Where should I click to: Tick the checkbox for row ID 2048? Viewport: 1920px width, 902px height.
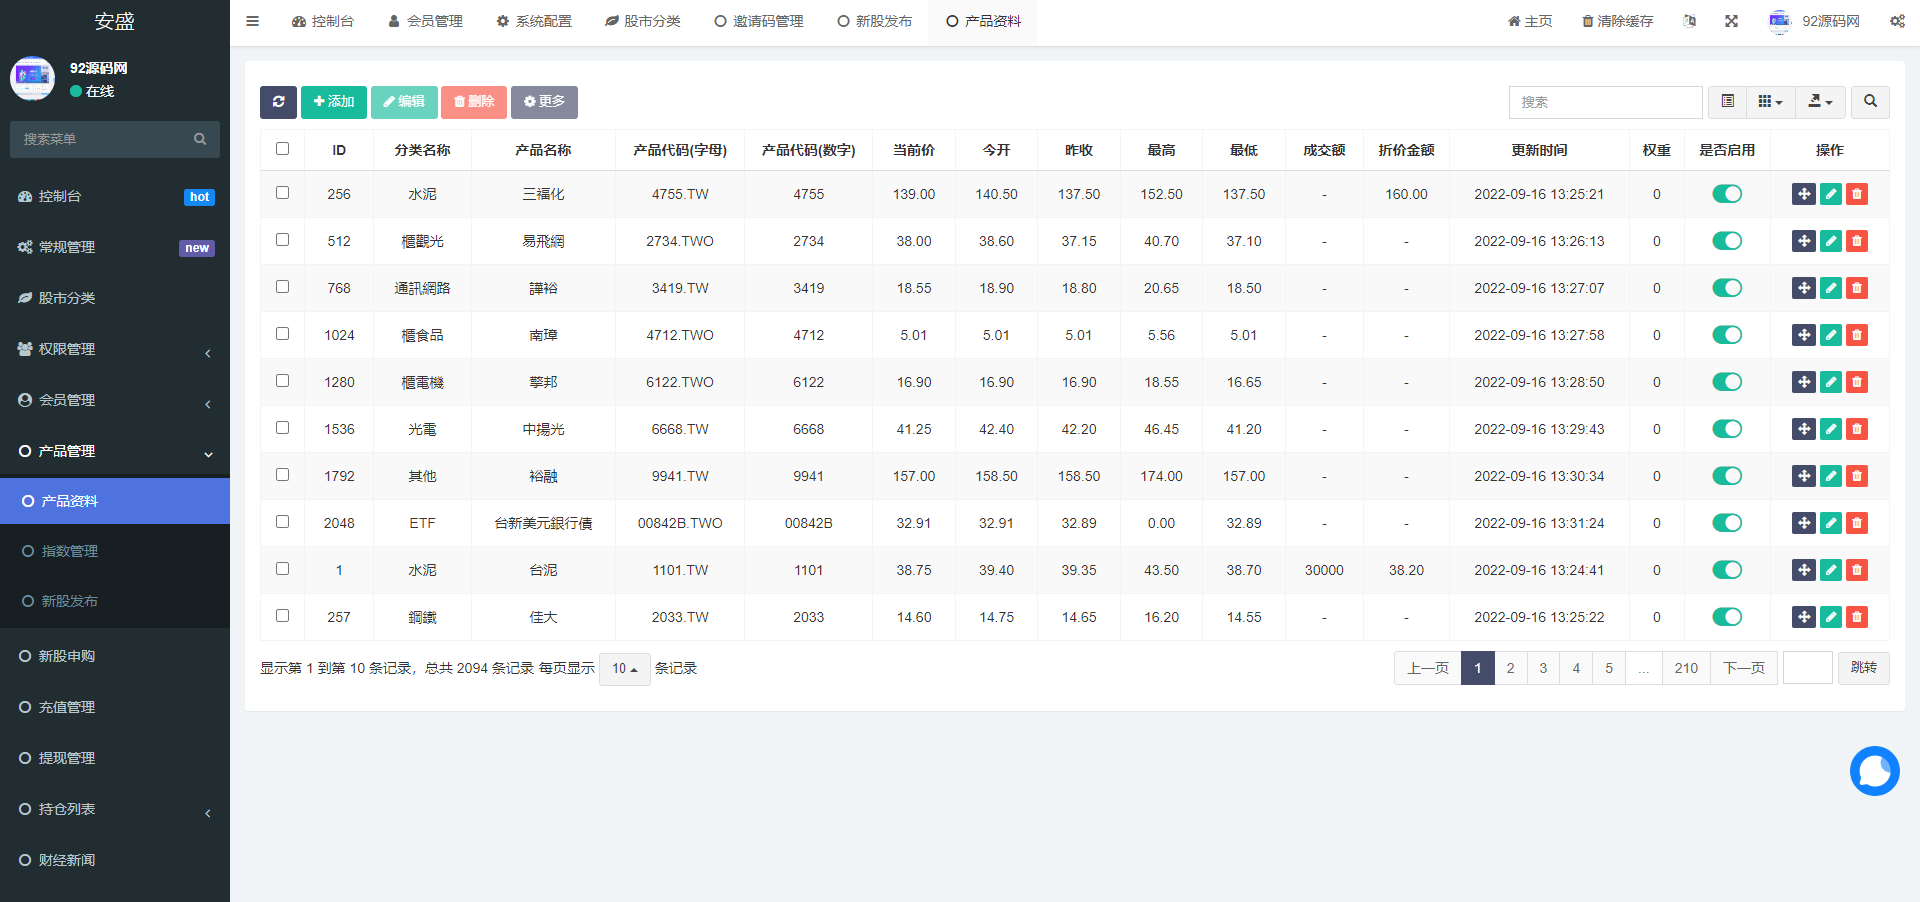click(282, 522)
